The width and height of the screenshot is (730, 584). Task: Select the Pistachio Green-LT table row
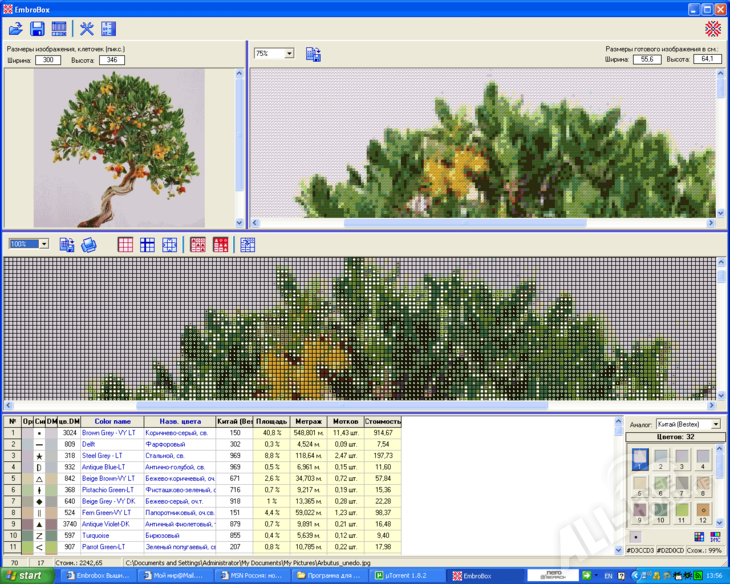click(x=106, y=490)
